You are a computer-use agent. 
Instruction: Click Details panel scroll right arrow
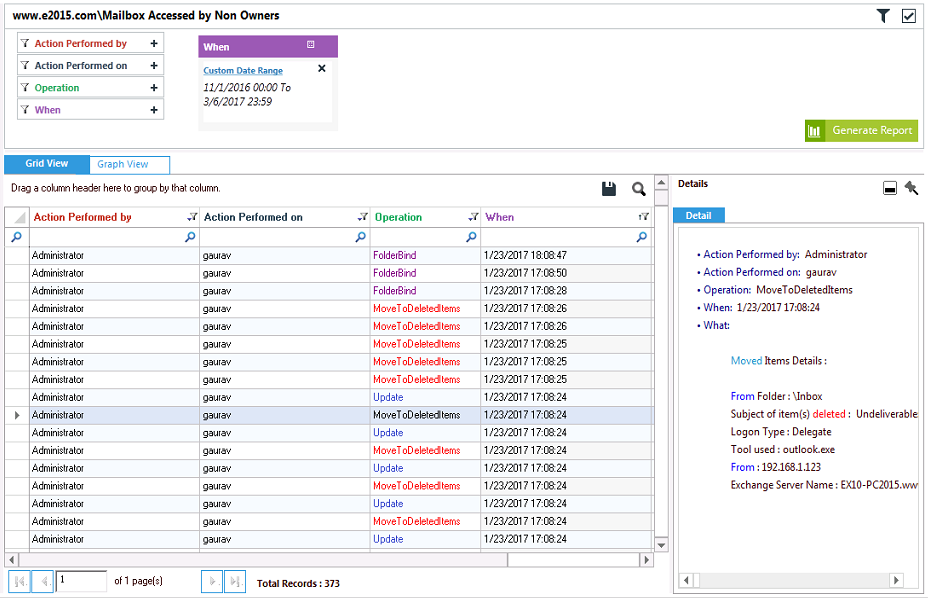pos(896,580)
